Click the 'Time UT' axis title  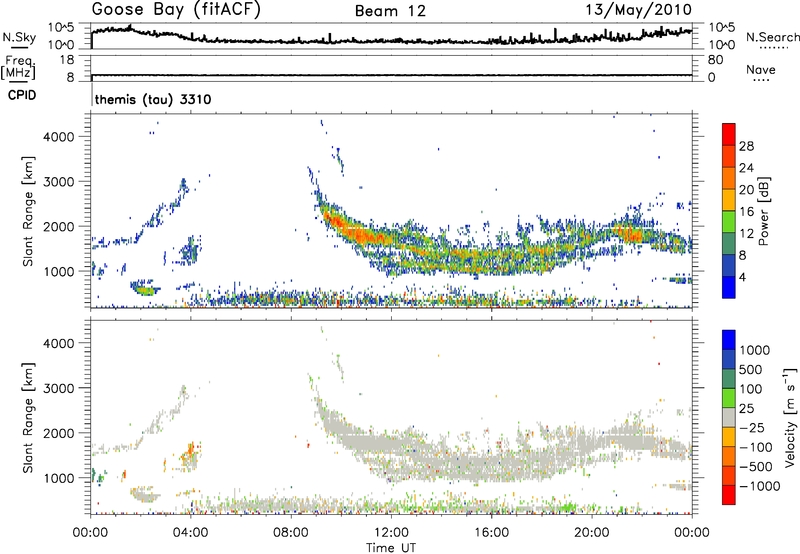pos(391,548)
